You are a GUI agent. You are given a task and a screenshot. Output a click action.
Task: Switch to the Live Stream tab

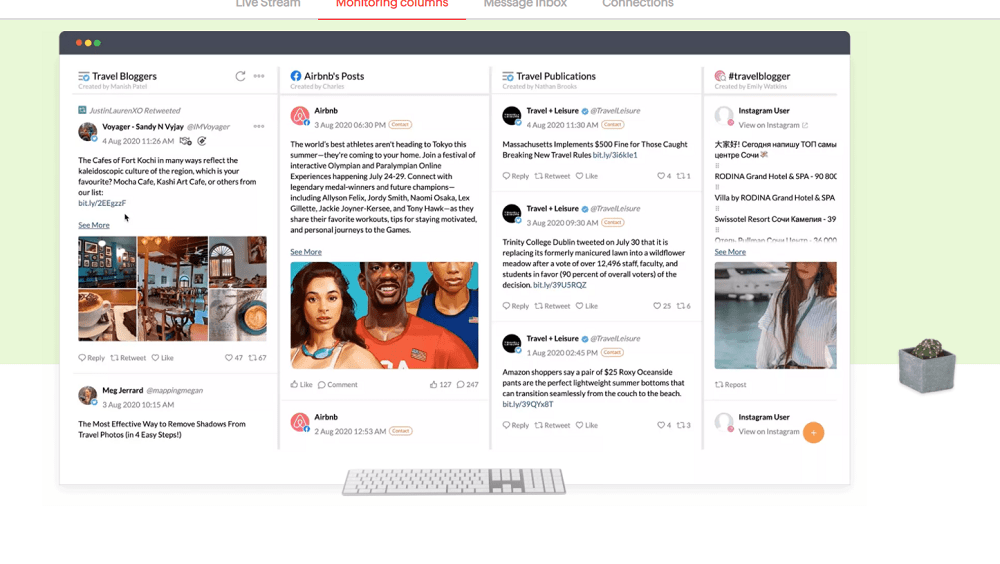click(268, 4)
